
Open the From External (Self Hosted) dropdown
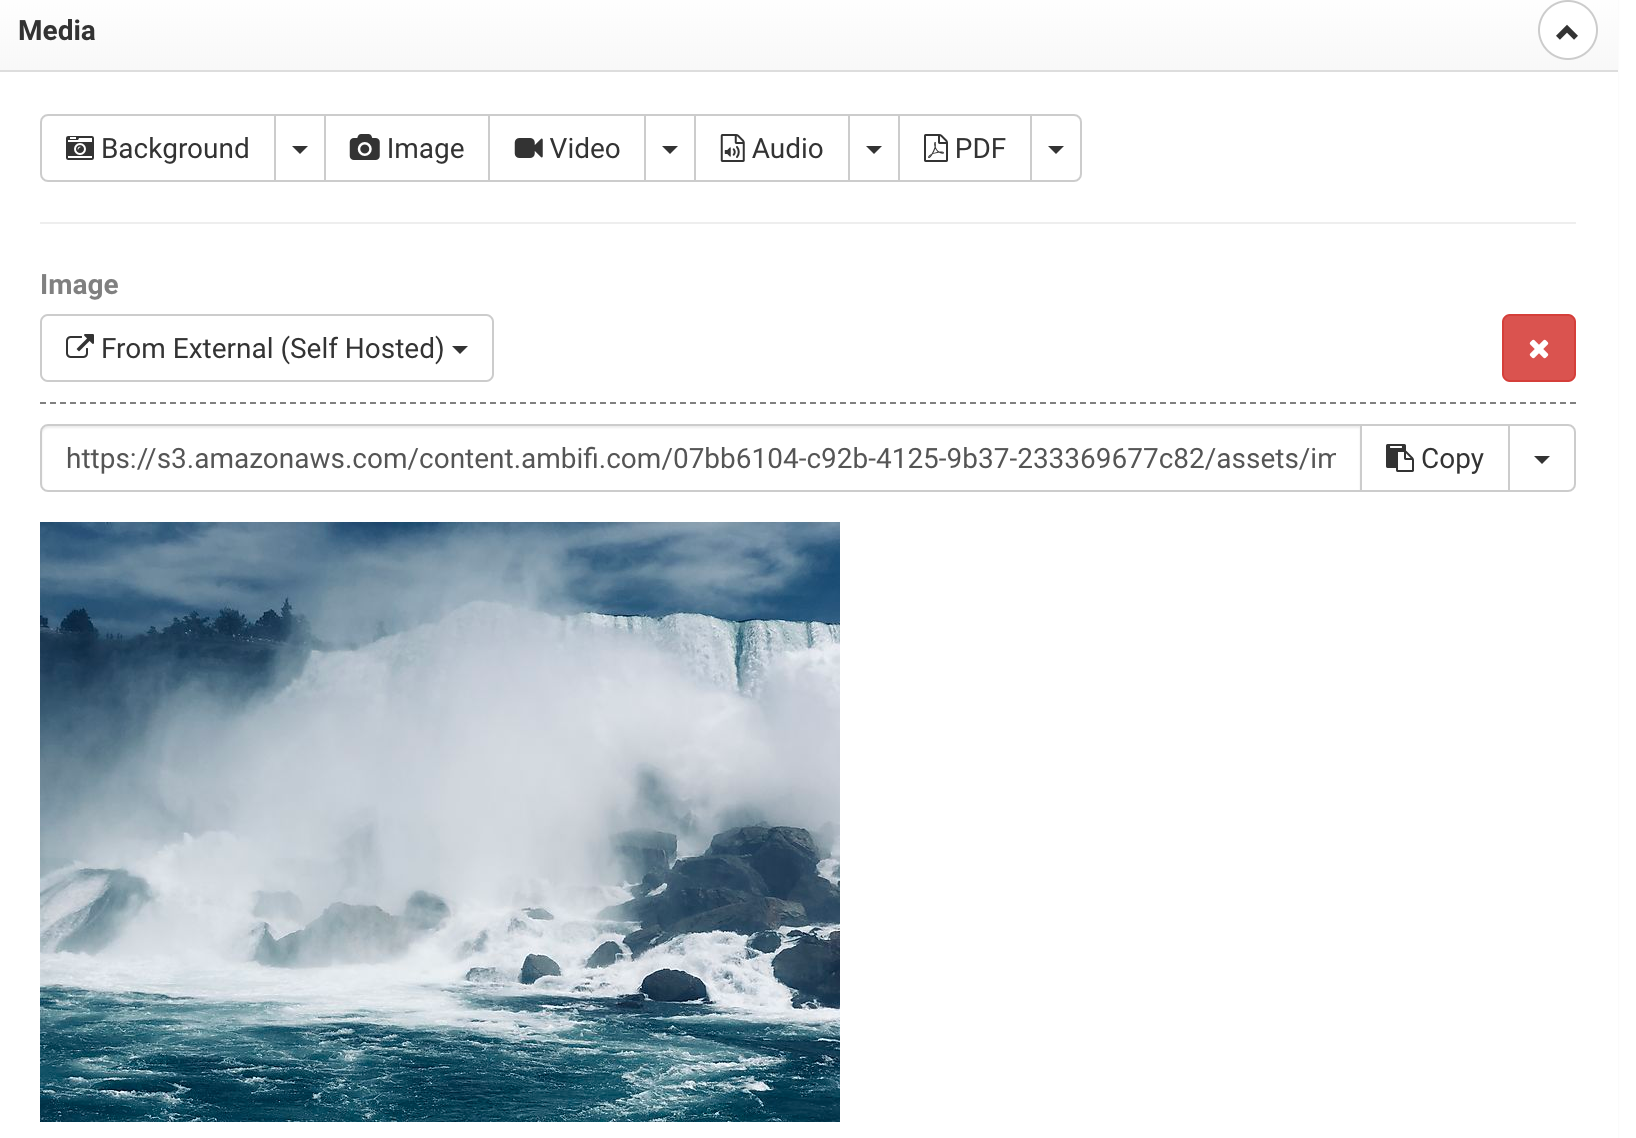(x=267, y=348)
